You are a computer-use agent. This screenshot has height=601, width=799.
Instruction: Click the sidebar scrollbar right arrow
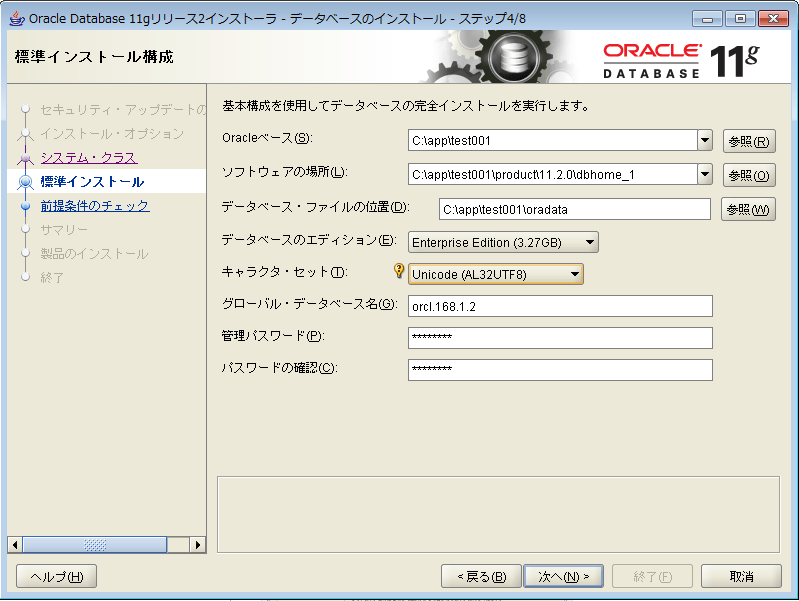click(x=198, y=545)
